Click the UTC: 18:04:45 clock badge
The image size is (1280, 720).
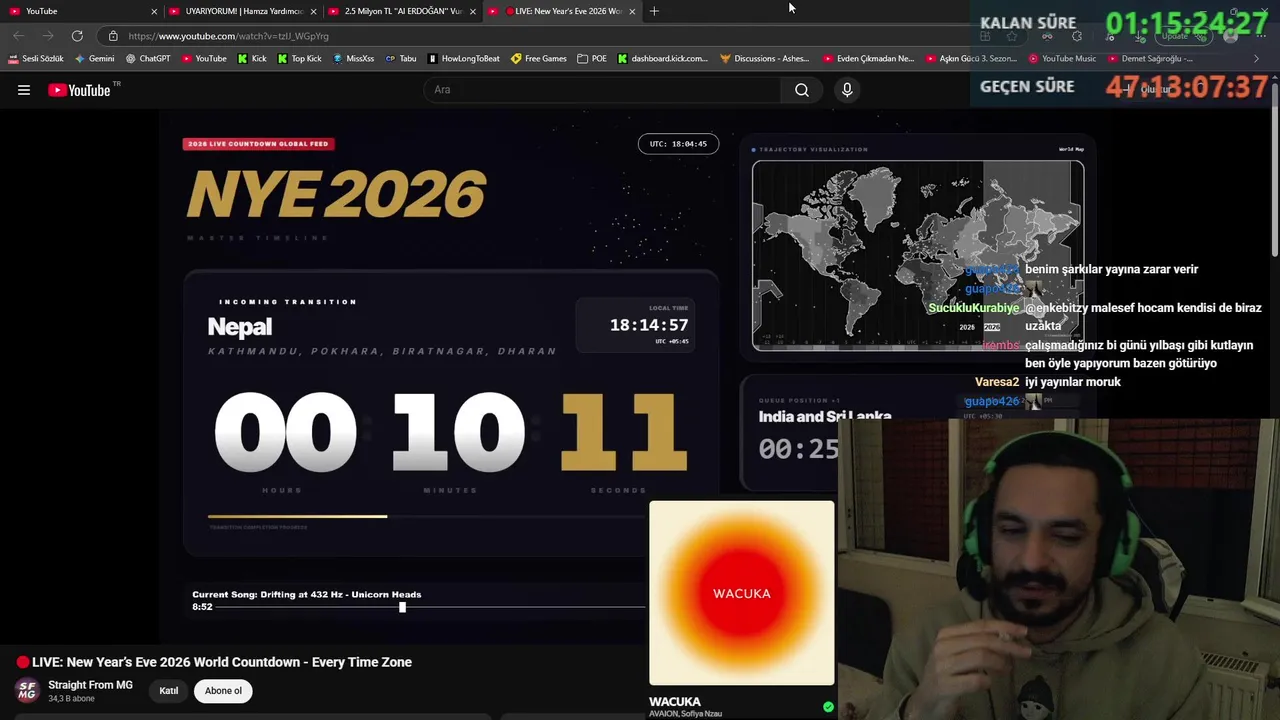(x=678, y=144)
